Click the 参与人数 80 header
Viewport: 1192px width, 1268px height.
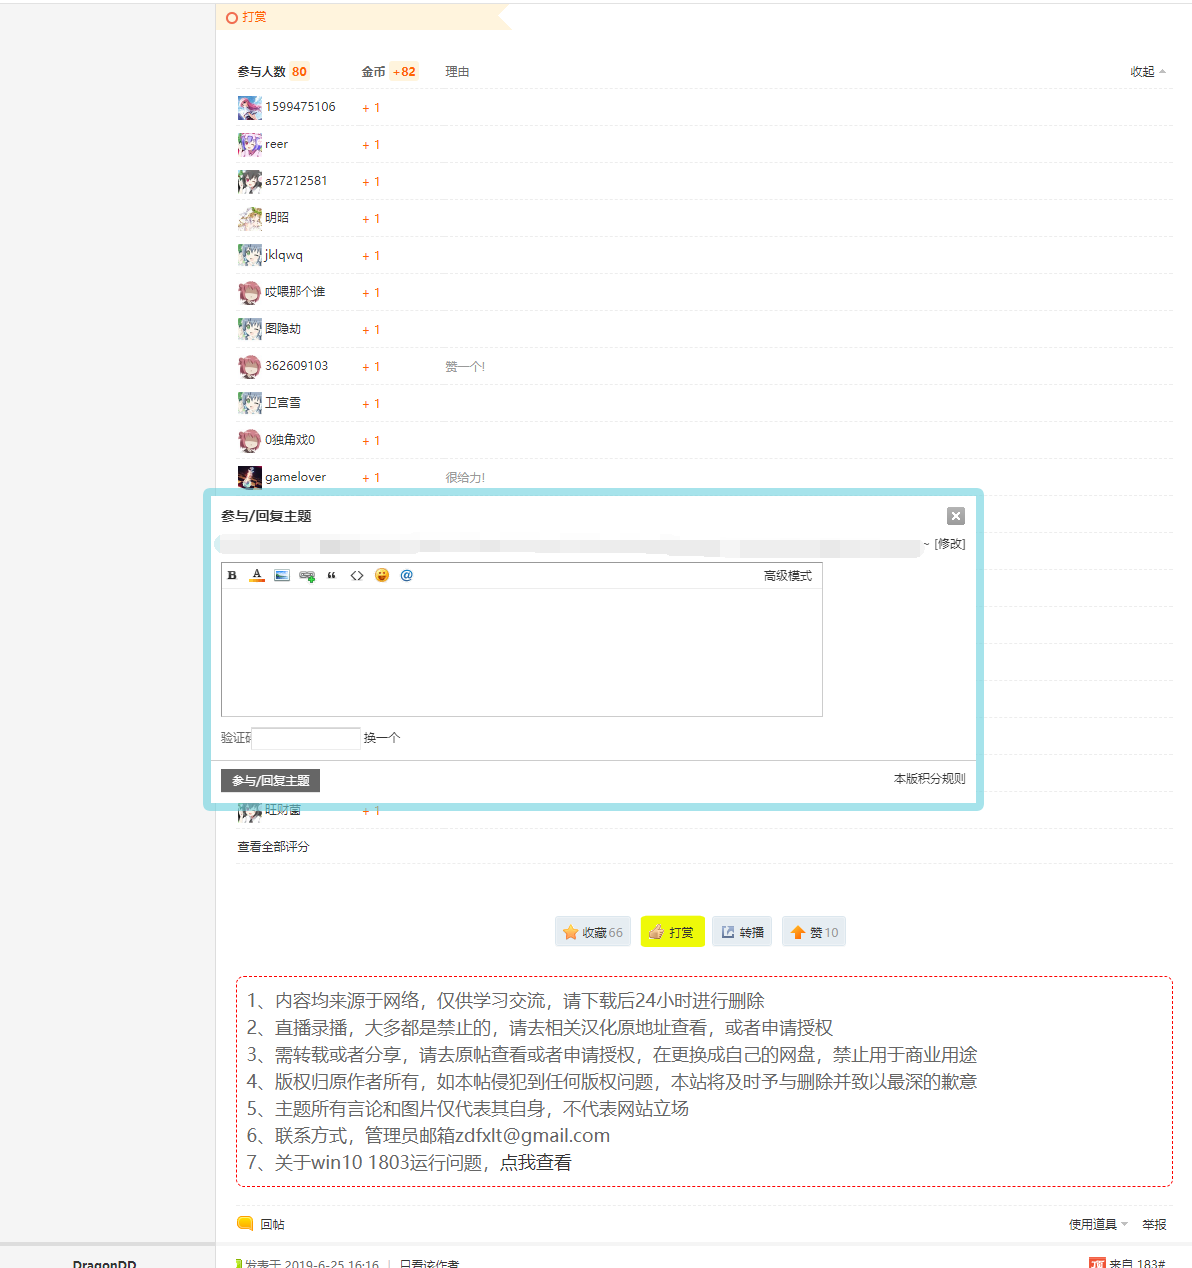[x=273, y=72]
